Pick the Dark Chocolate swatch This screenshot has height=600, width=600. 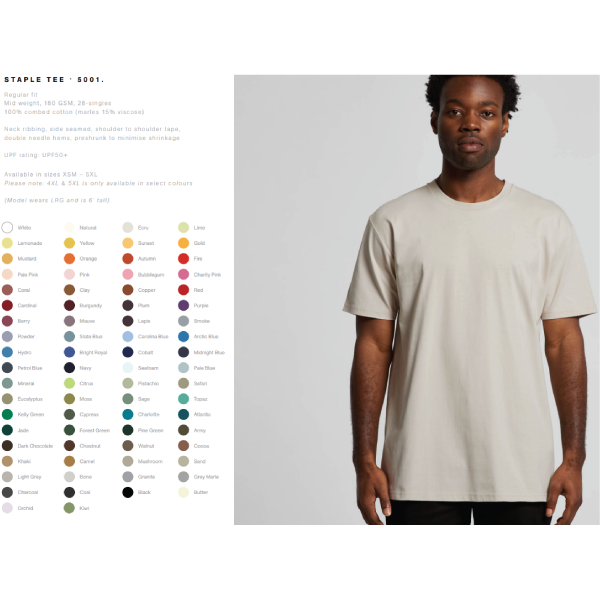coord(7,446)
